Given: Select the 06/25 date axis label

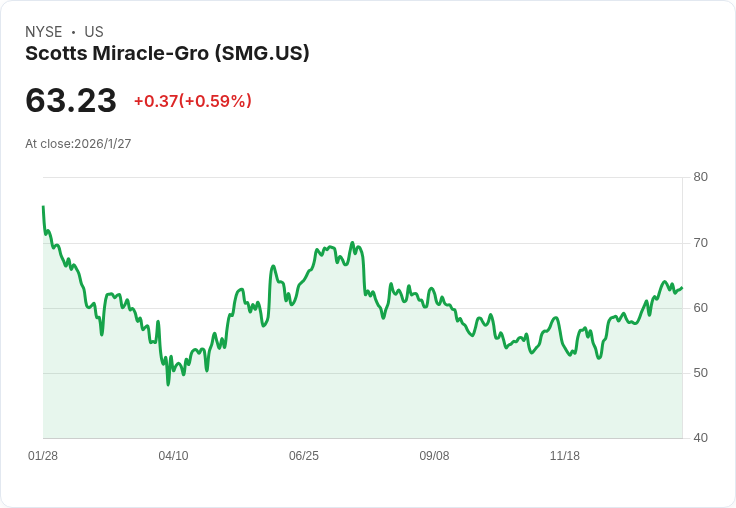Looking at the screenshot, I should pyautogui.click(x=304, y=456).
